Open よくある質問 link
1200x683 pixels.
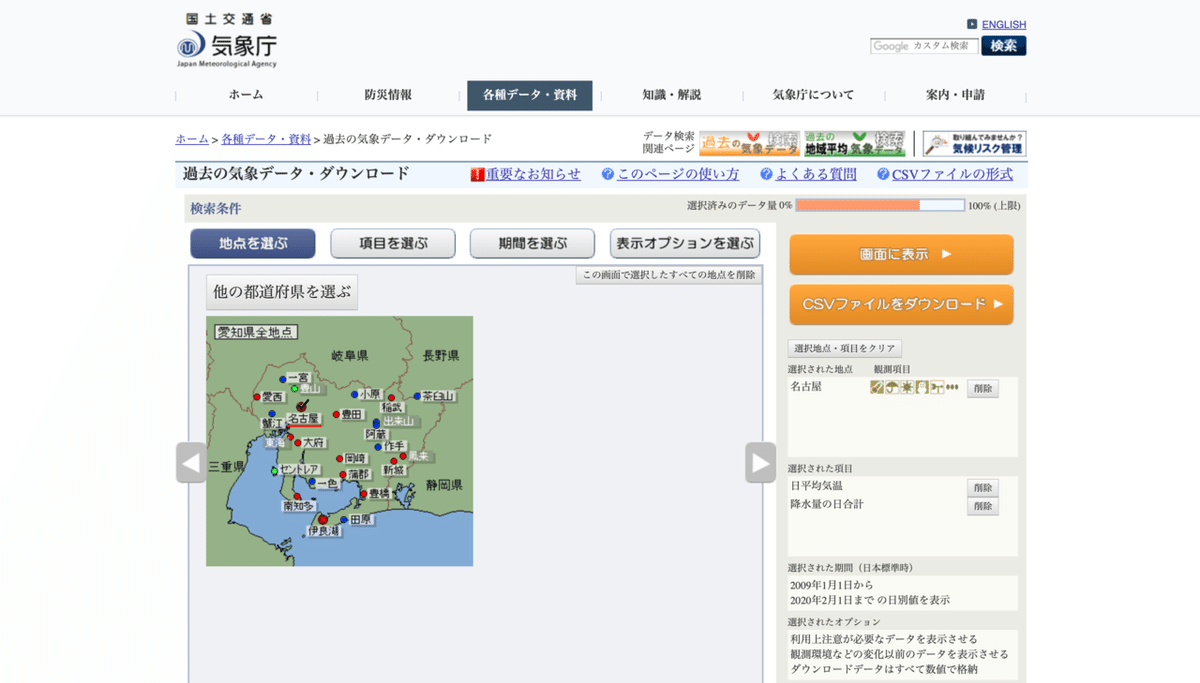tap(816, 174)
